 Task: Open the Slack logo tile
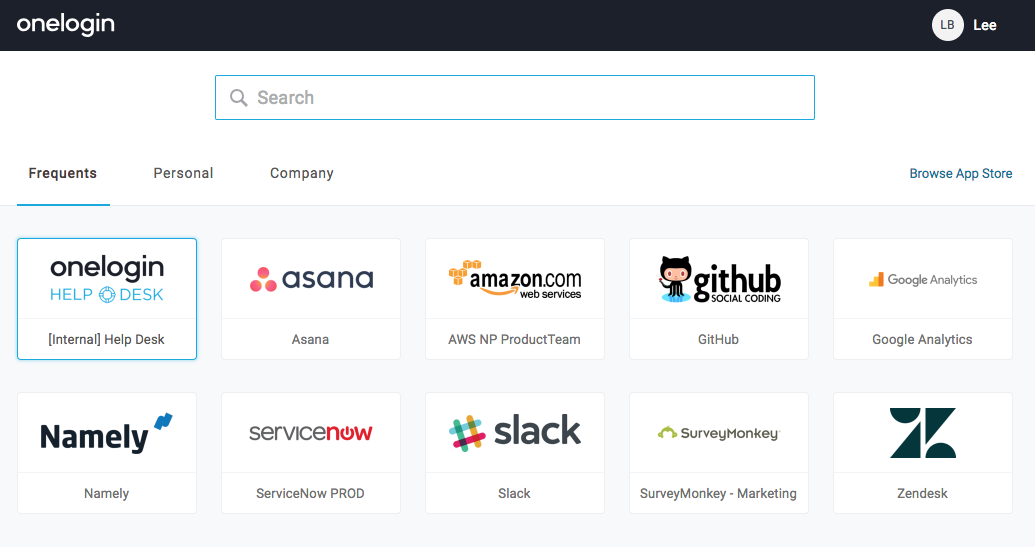[x=515, y=432]
